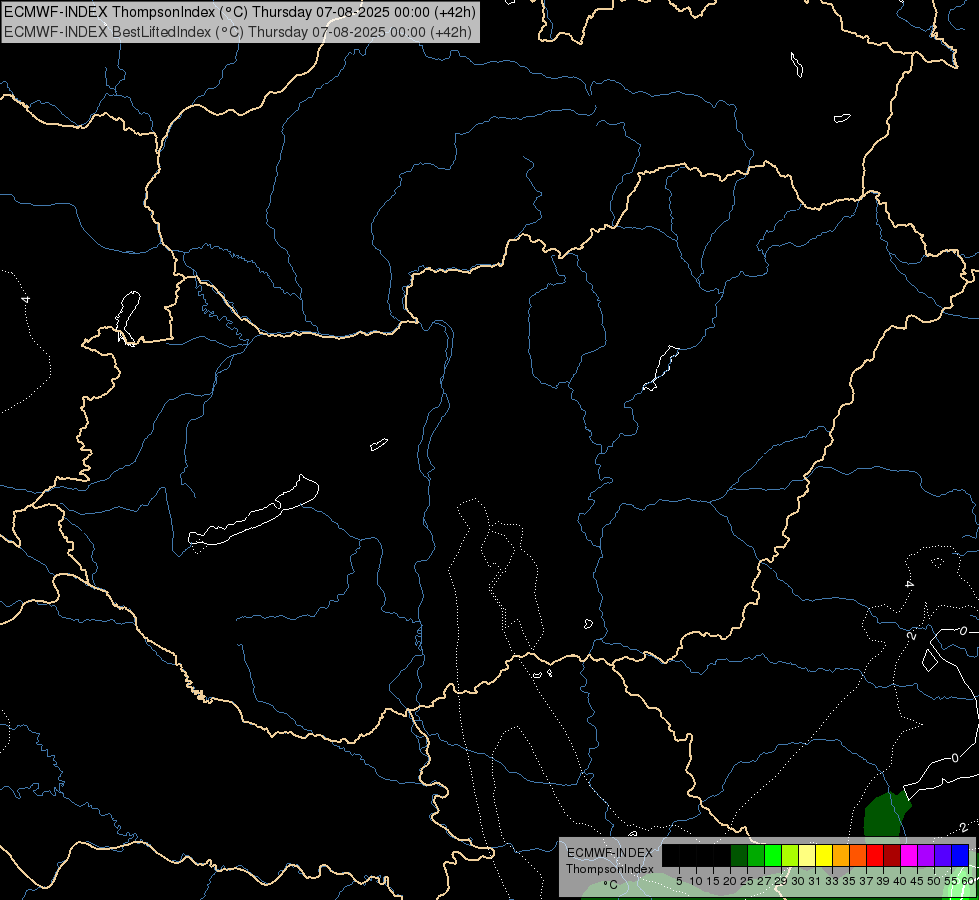This screenshot has height=900, width=979.
Task: Click the legend scale value 37
Action: [x=867, y=881]
